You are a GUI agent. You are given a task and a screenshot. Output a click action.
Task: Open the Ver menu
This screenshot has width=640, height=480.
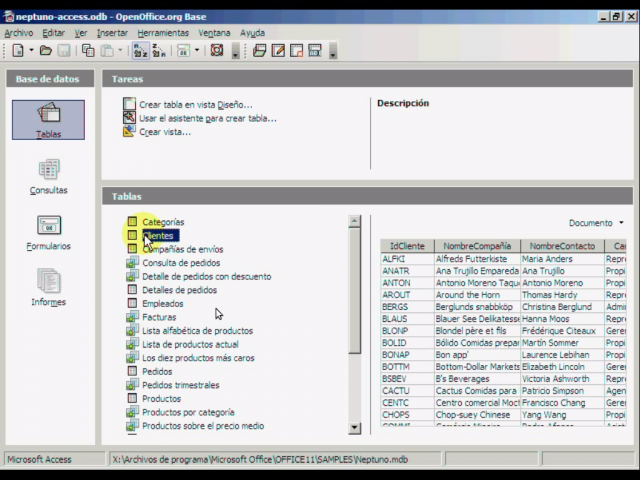pos(81,33)
